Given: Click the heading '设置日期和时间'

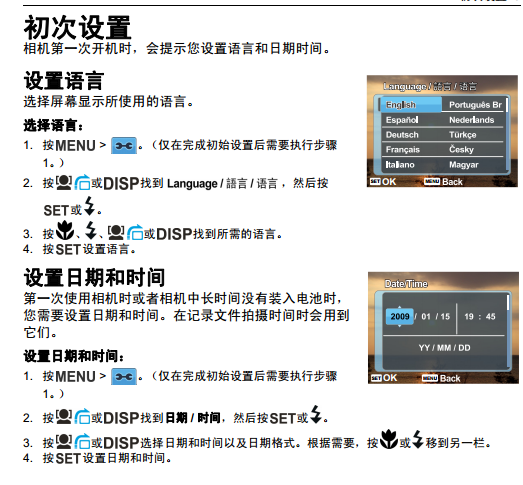Looking at the screenshot, I should [94, 277].
